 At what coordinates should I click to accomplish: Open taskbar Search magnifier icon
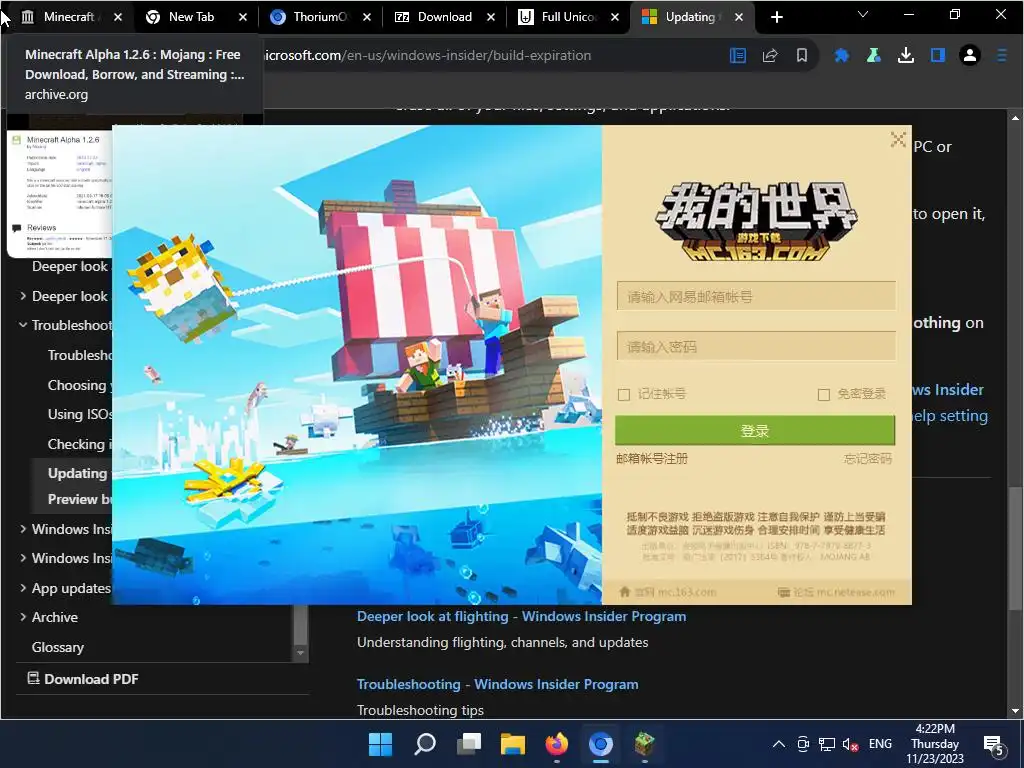425,744
